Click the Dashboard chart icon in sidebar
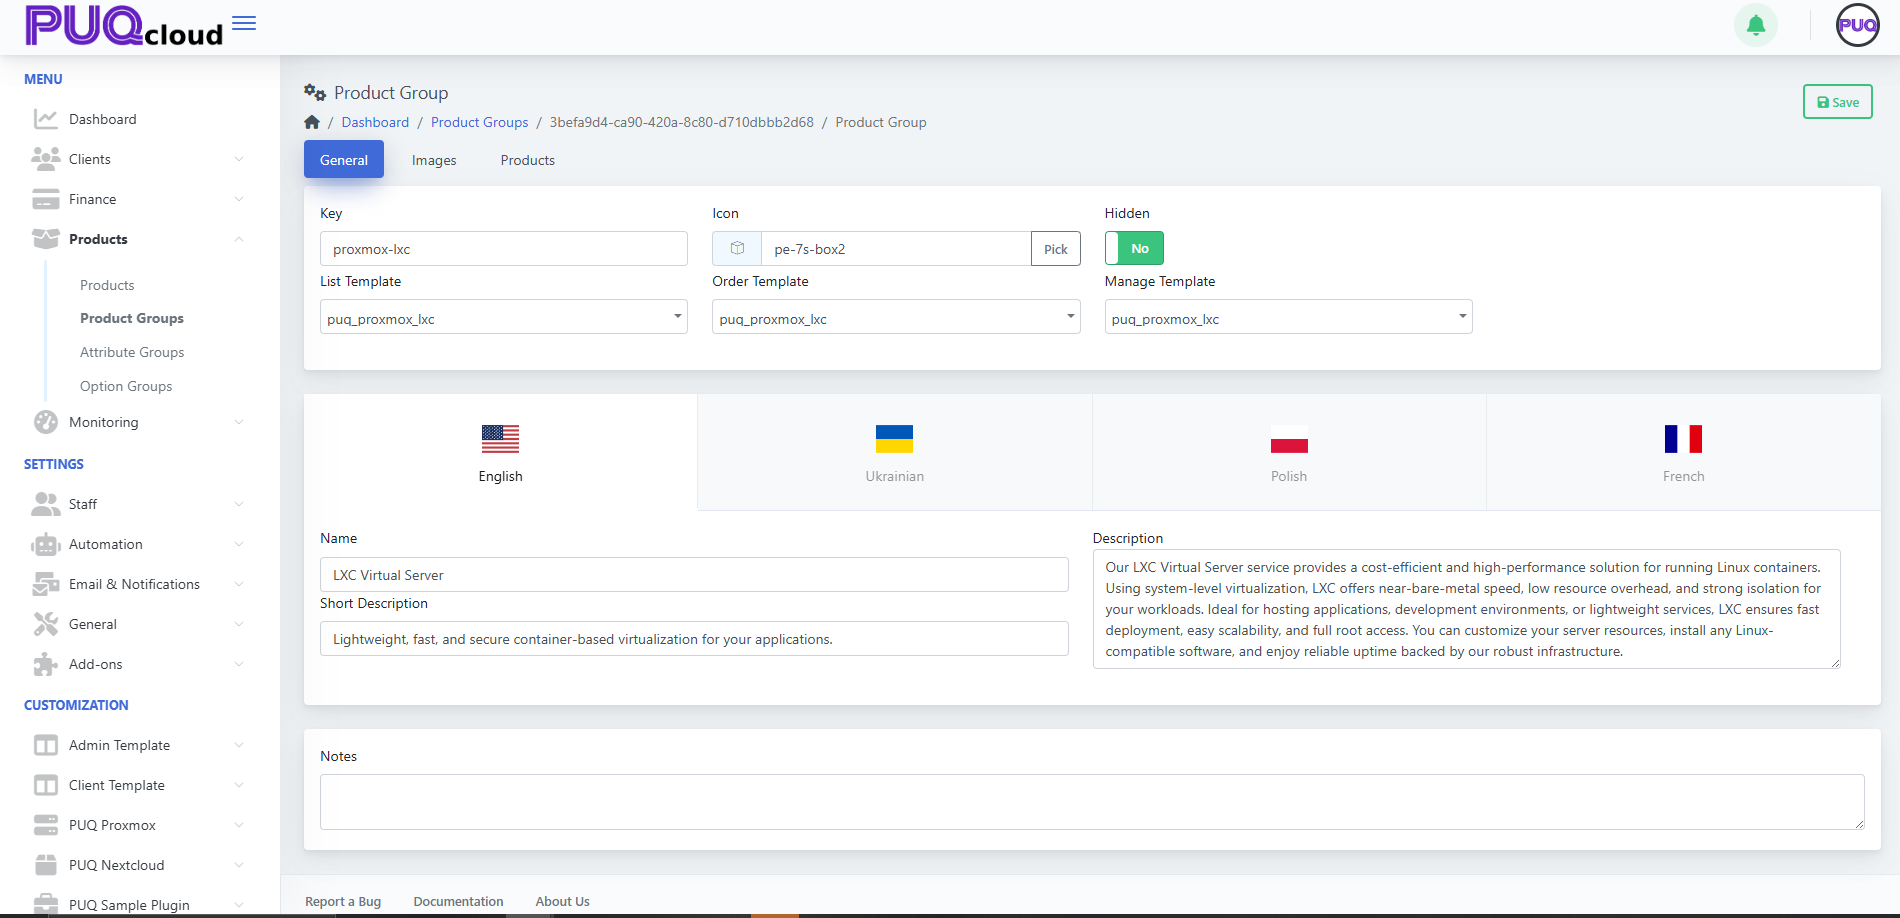The image size is (1900, 918). 45,119
